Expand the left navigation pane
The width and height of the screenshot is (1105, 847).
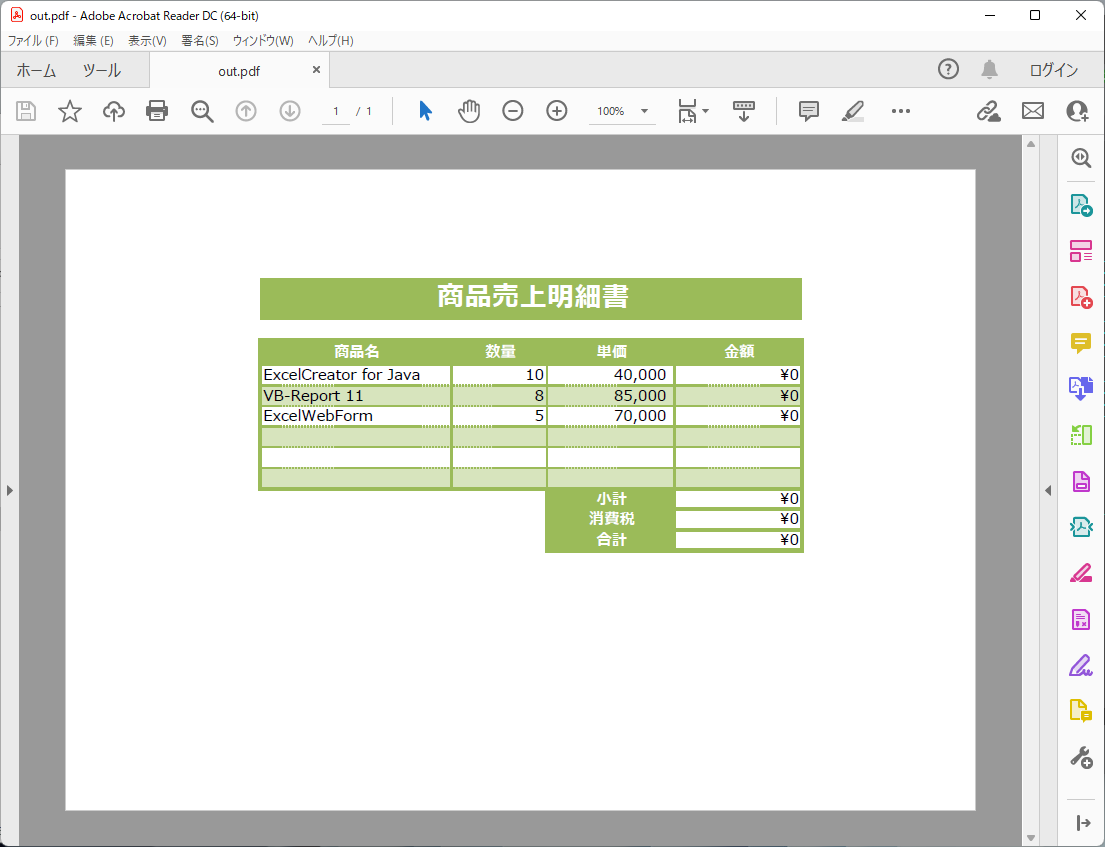click(10, 490)
